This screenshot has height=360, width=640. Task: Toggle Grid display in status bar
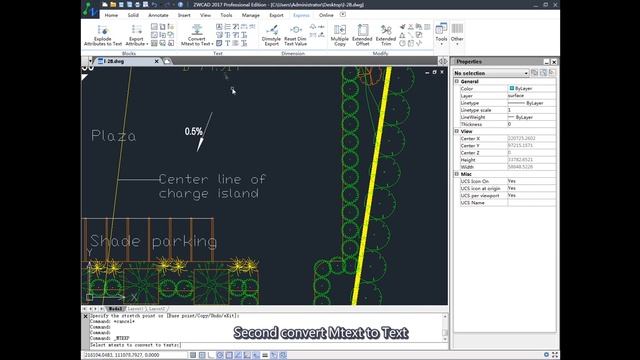point(202,355)
